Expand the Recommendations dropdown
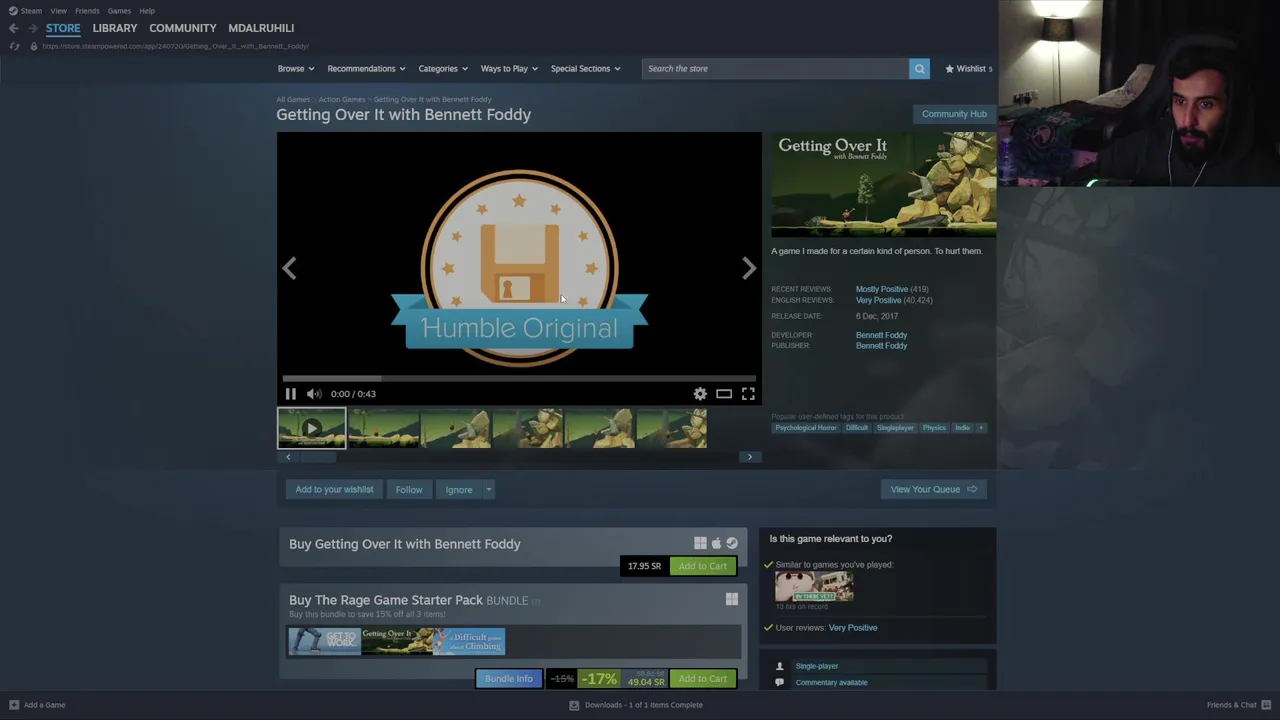 (366, 69)
